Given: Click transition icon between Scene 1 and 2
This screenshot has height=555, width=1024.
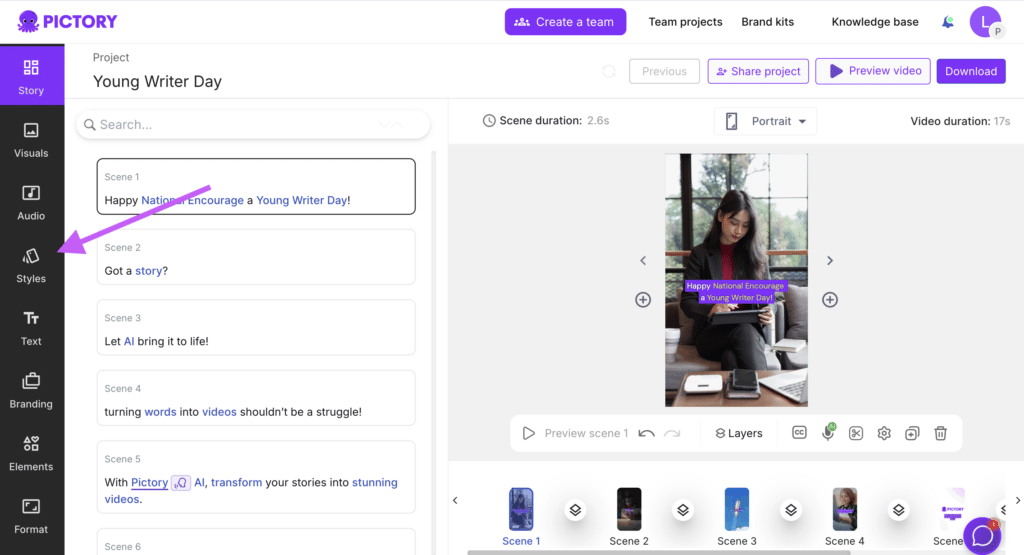Looking at the screenshot, I should 575,510.
